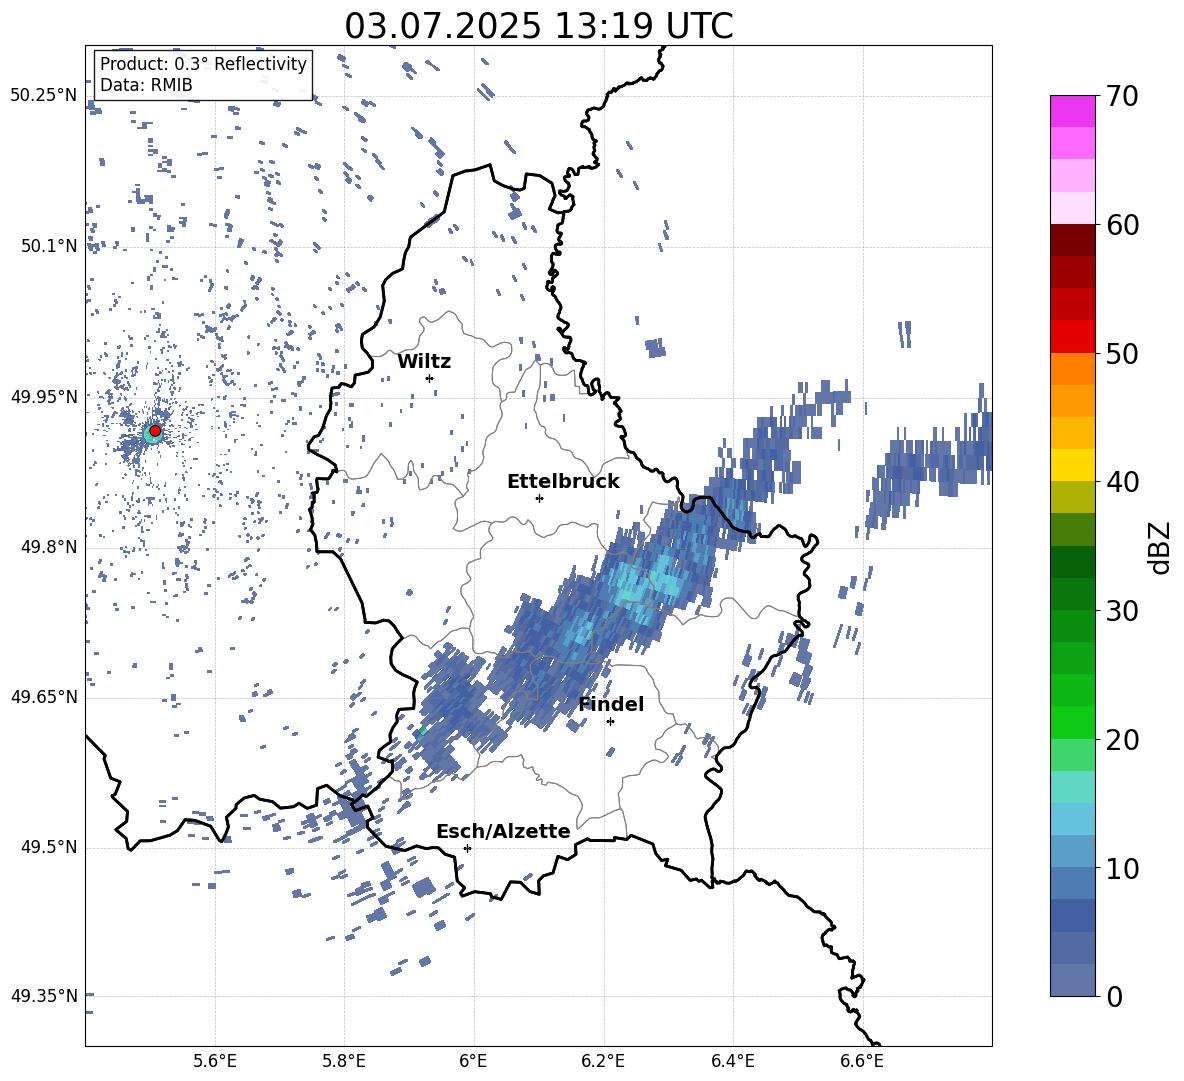The height and width of the screenshot is (1081, 1184).
Task: Click the 6.2°E longitude label
Action: click(603, 1061)
